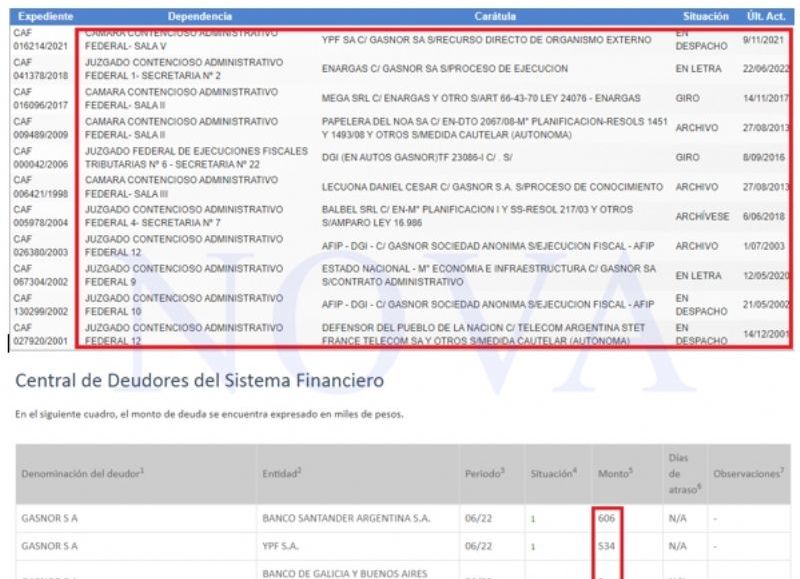Select the Monto column header
This screenshot has width=800, height=579.
pyautogui.click(x=615, y=473)
